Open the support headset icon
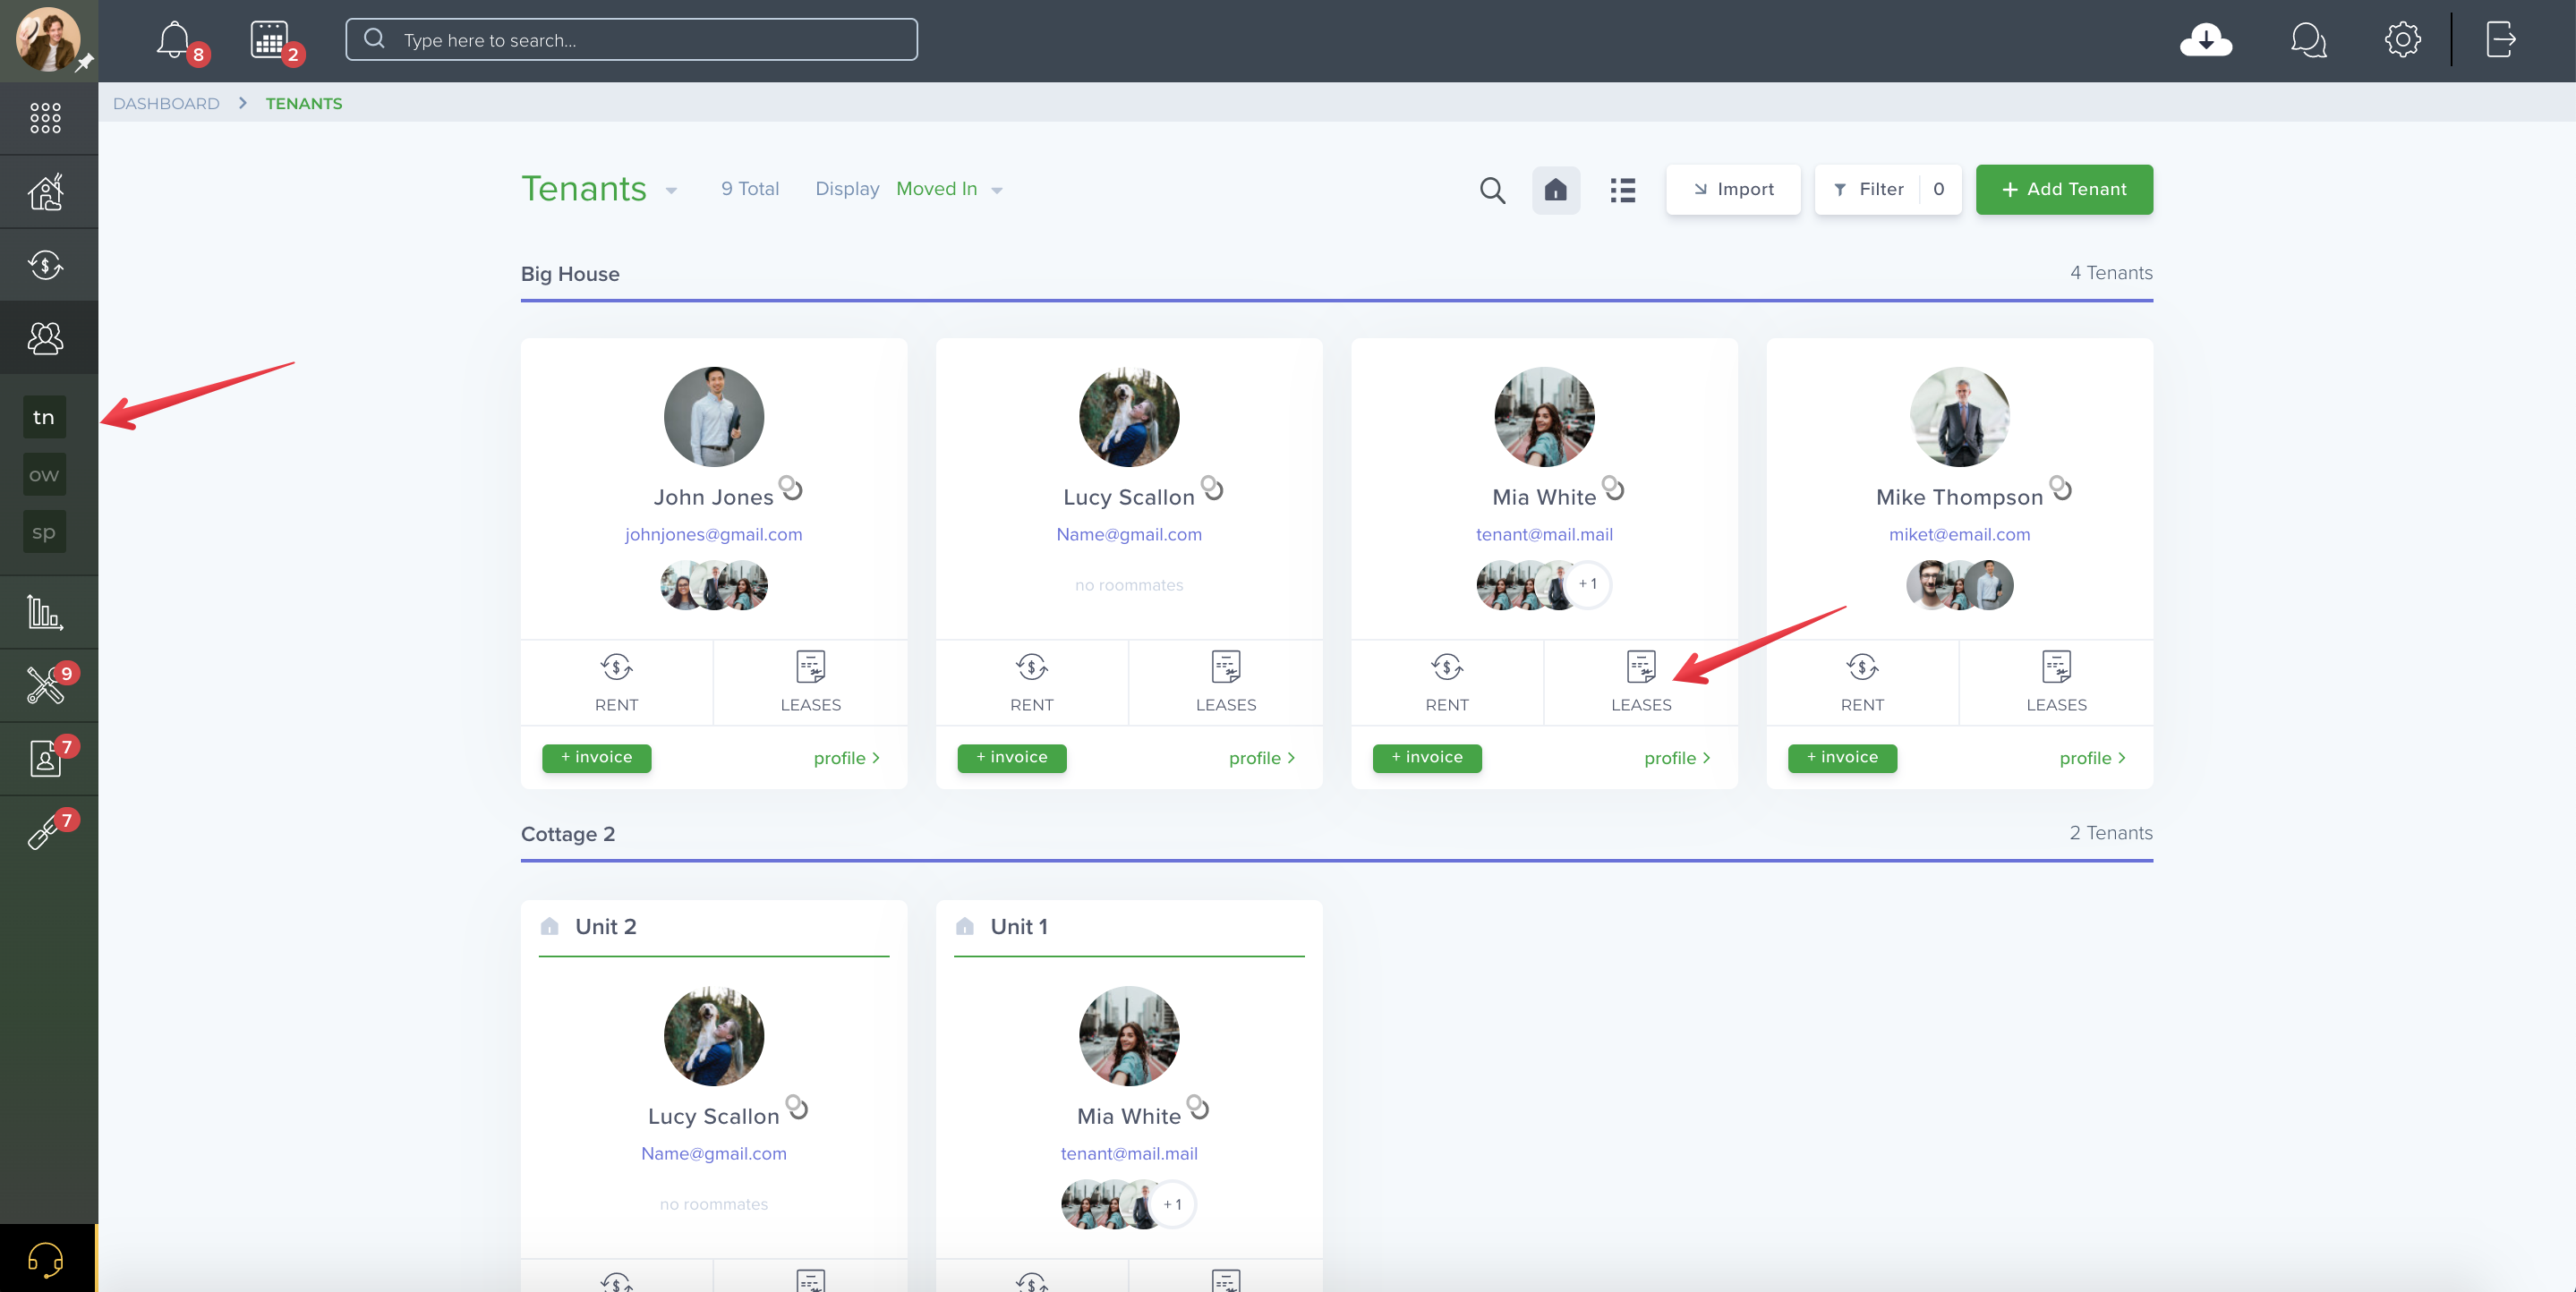Viewport: 2576px width, 1292px height. [45, 1259]
